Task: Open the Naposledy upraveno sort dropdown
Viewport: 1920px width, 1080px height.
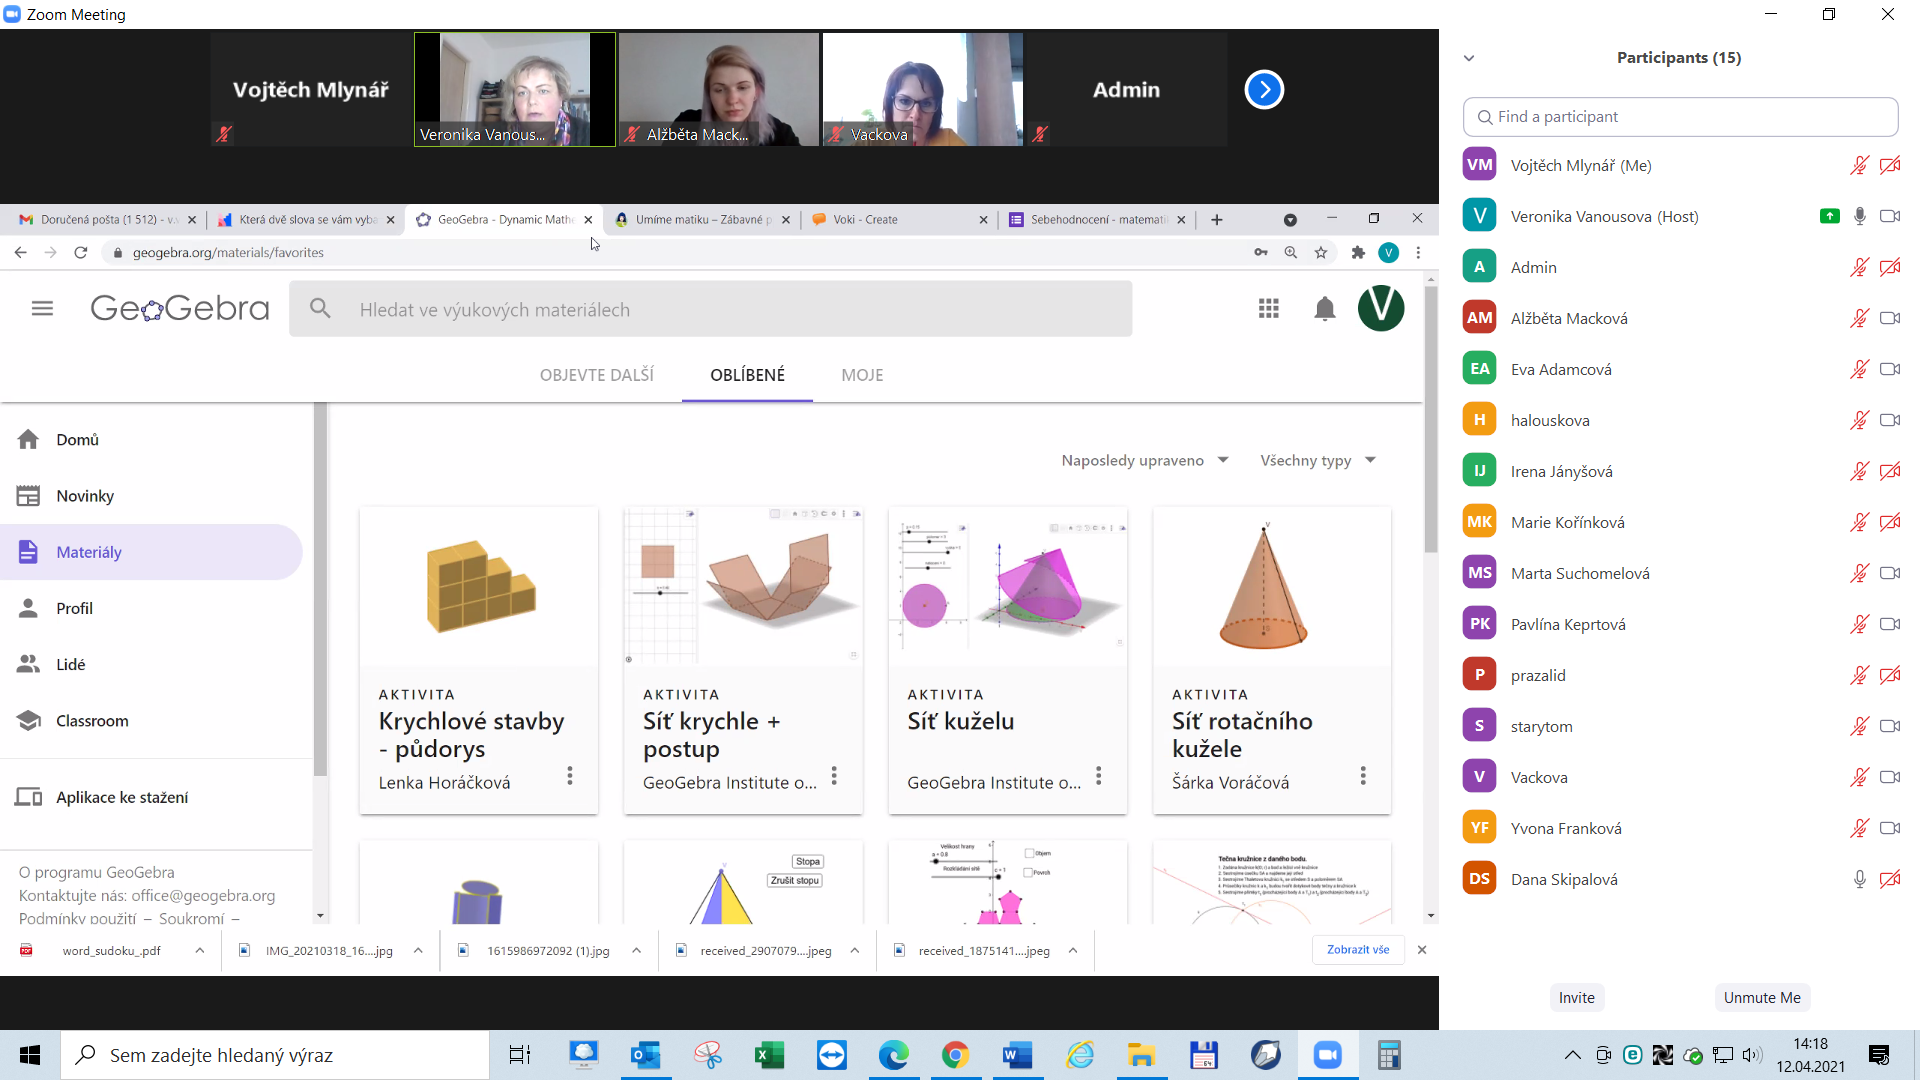Action: [1144, 460]
